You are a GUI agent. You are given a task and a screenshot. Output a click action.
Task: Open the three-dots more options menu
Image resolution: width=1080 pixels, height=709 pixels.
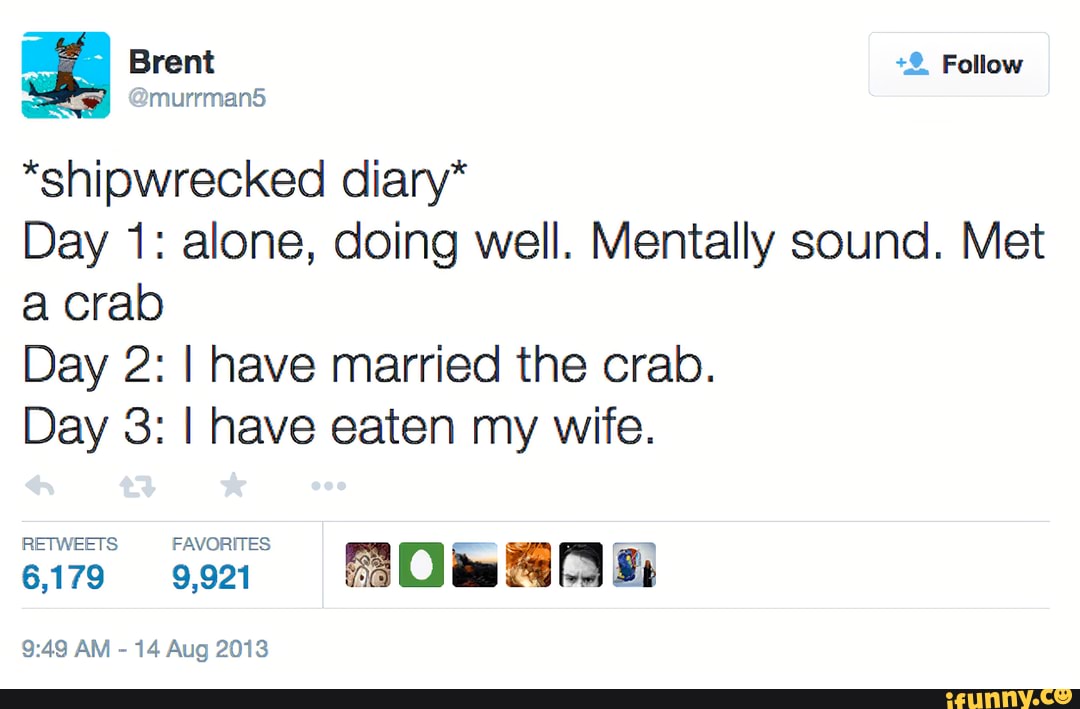pyautogui.click(x=328, y=487)
